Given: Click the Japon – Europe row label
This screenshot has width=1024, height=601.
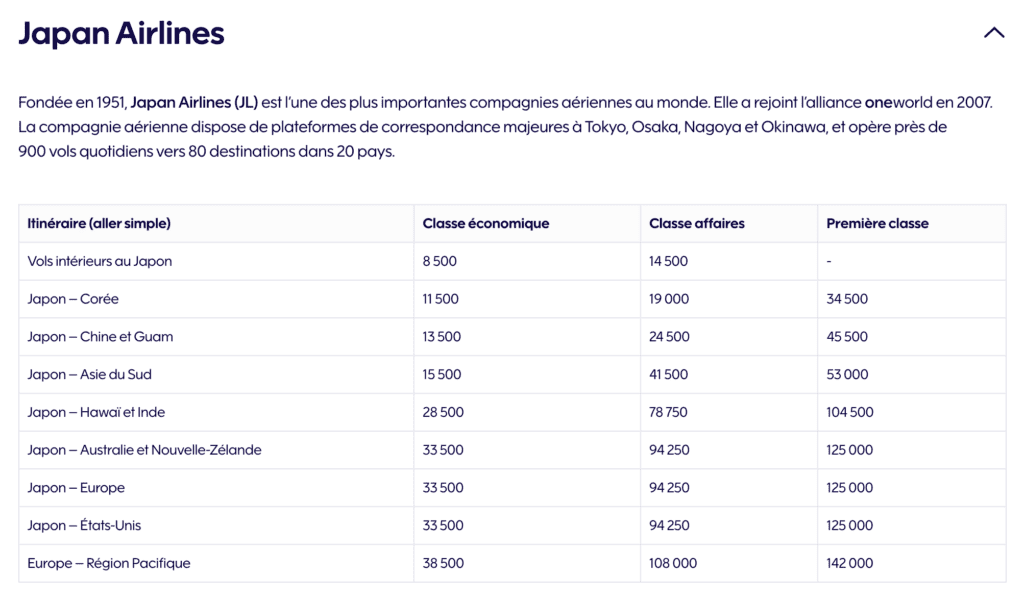Looking at the screenshot, I should (76, 488).
